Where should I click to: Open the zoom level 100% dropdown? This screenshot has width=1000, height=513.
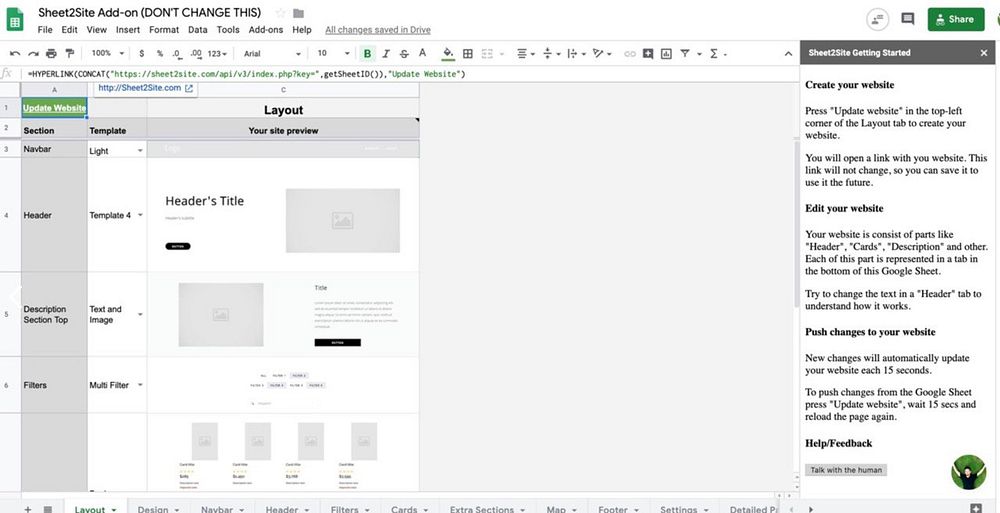(x=108, y=54)
